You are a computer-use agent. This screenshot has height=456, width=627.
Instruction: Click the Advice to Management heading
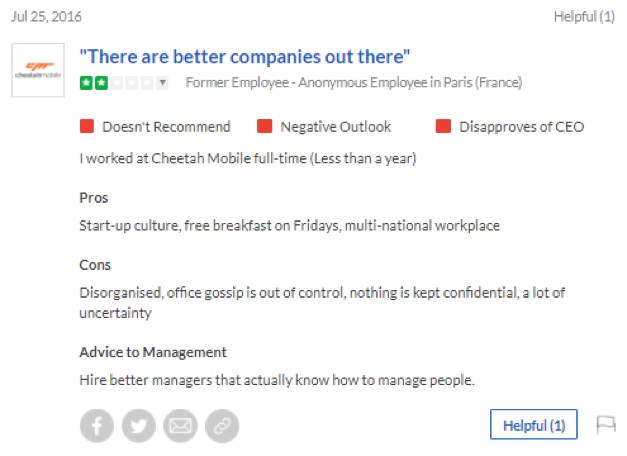click(x=153, y=352)
